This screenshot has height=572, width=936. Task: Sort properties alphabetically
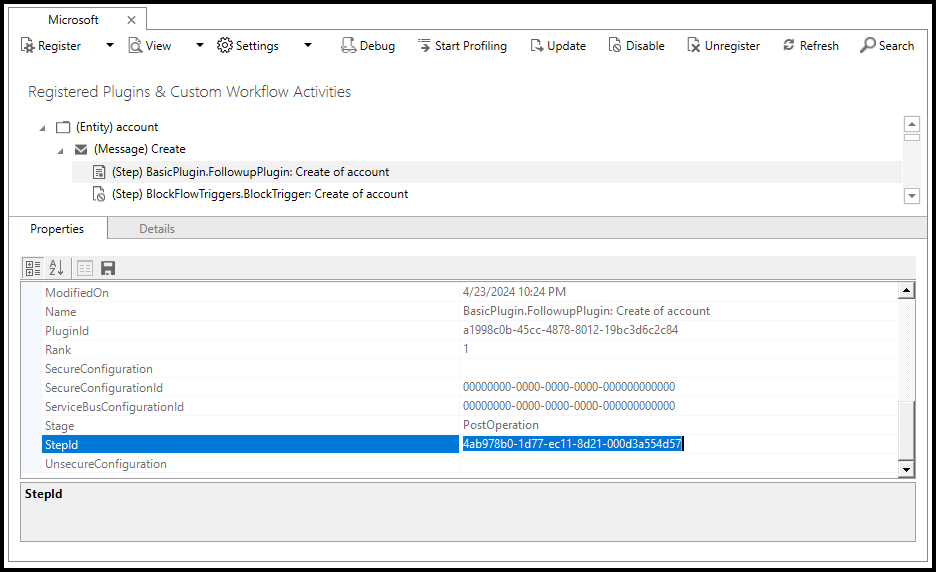click(56, 268)
